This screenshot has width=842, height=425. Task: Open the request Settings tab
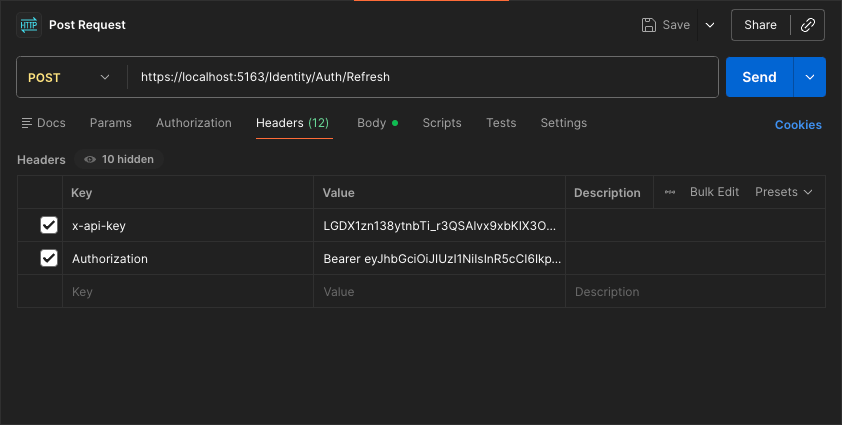pyautogui.click(x=564, y=123)
